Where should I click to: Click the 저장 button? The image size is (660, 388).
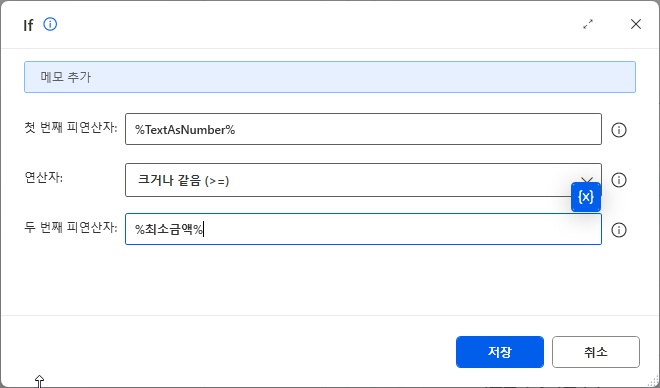[x=500, y=352]
